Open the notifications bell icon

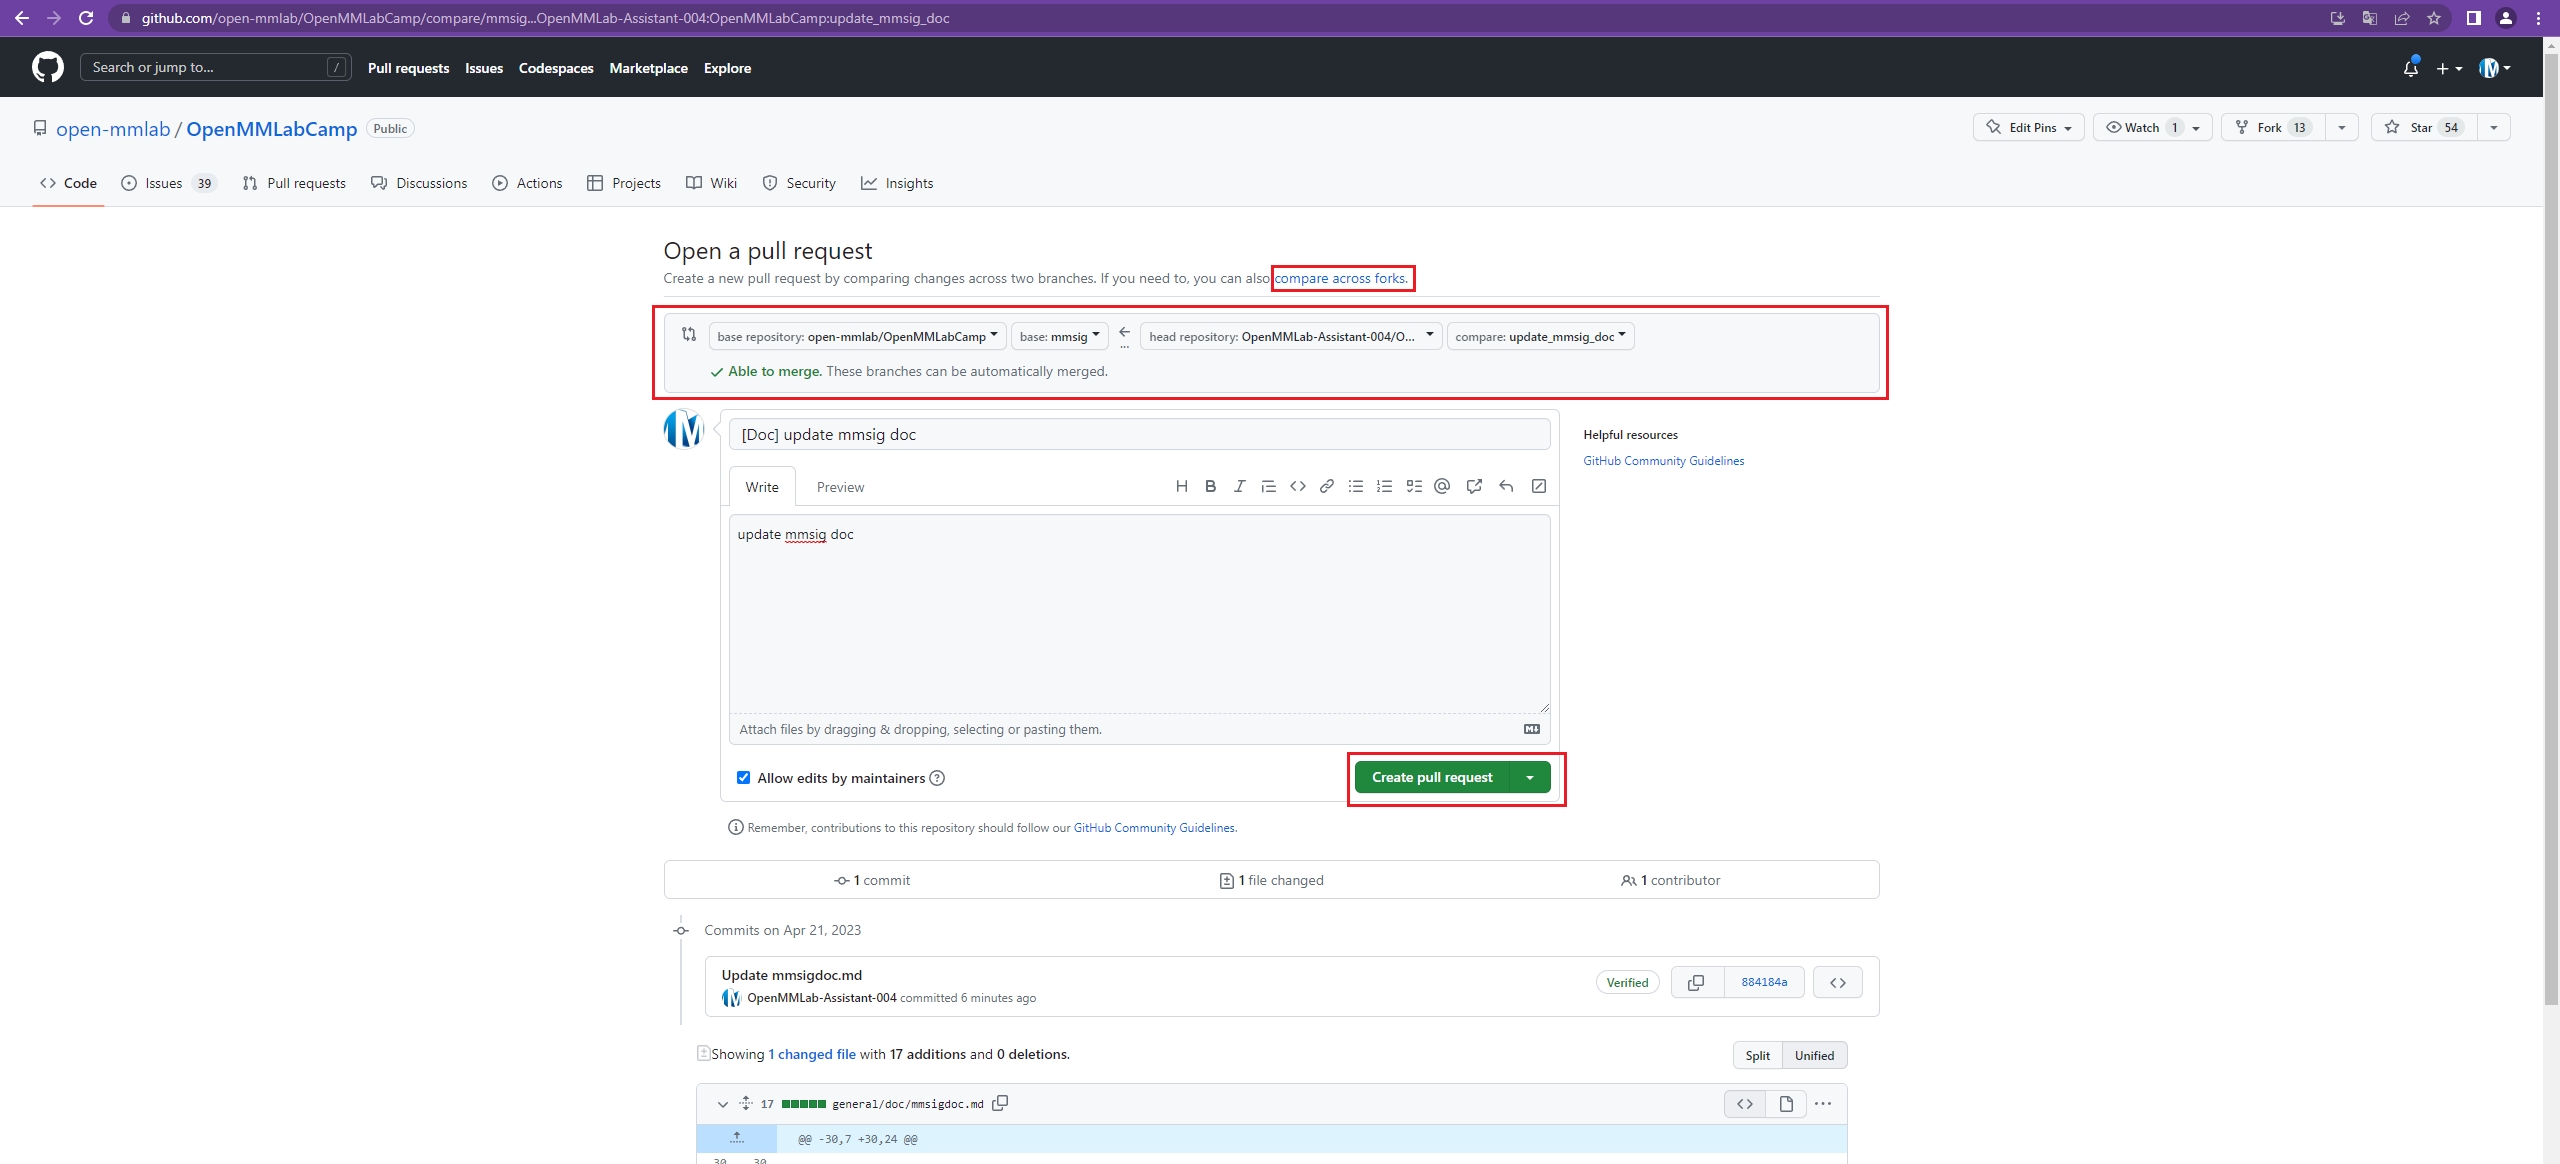(x=2410, y=68)
